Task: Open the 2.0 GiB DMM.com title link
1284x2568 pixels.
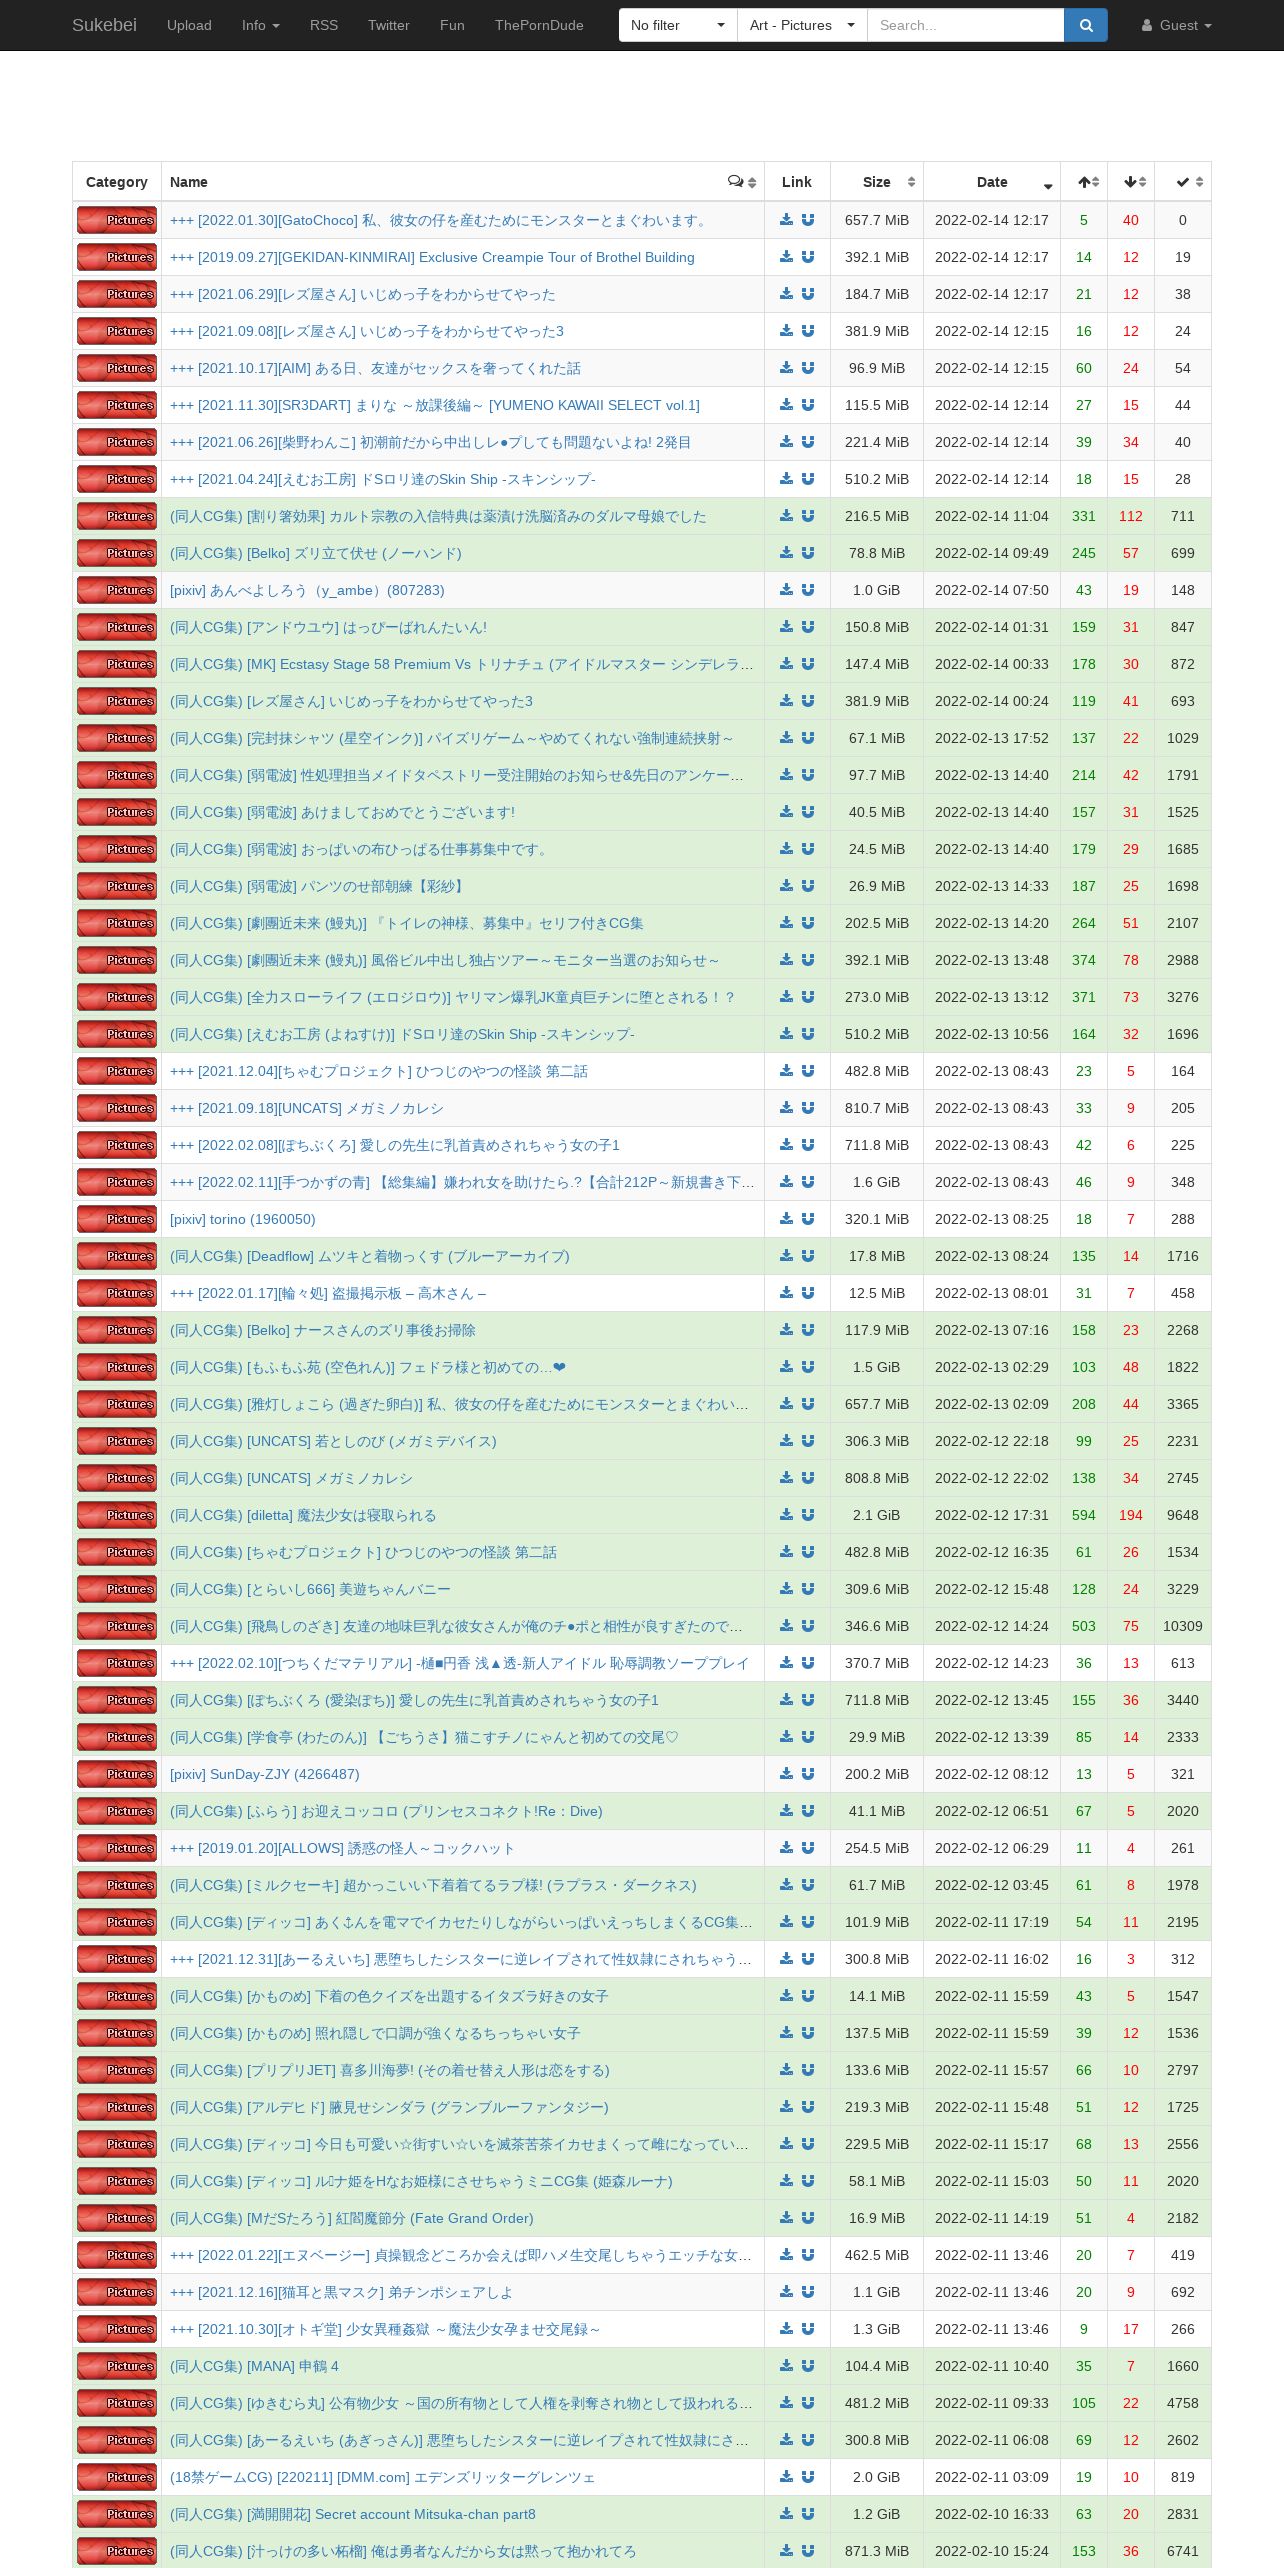Action: click(x=382, y=2477)
